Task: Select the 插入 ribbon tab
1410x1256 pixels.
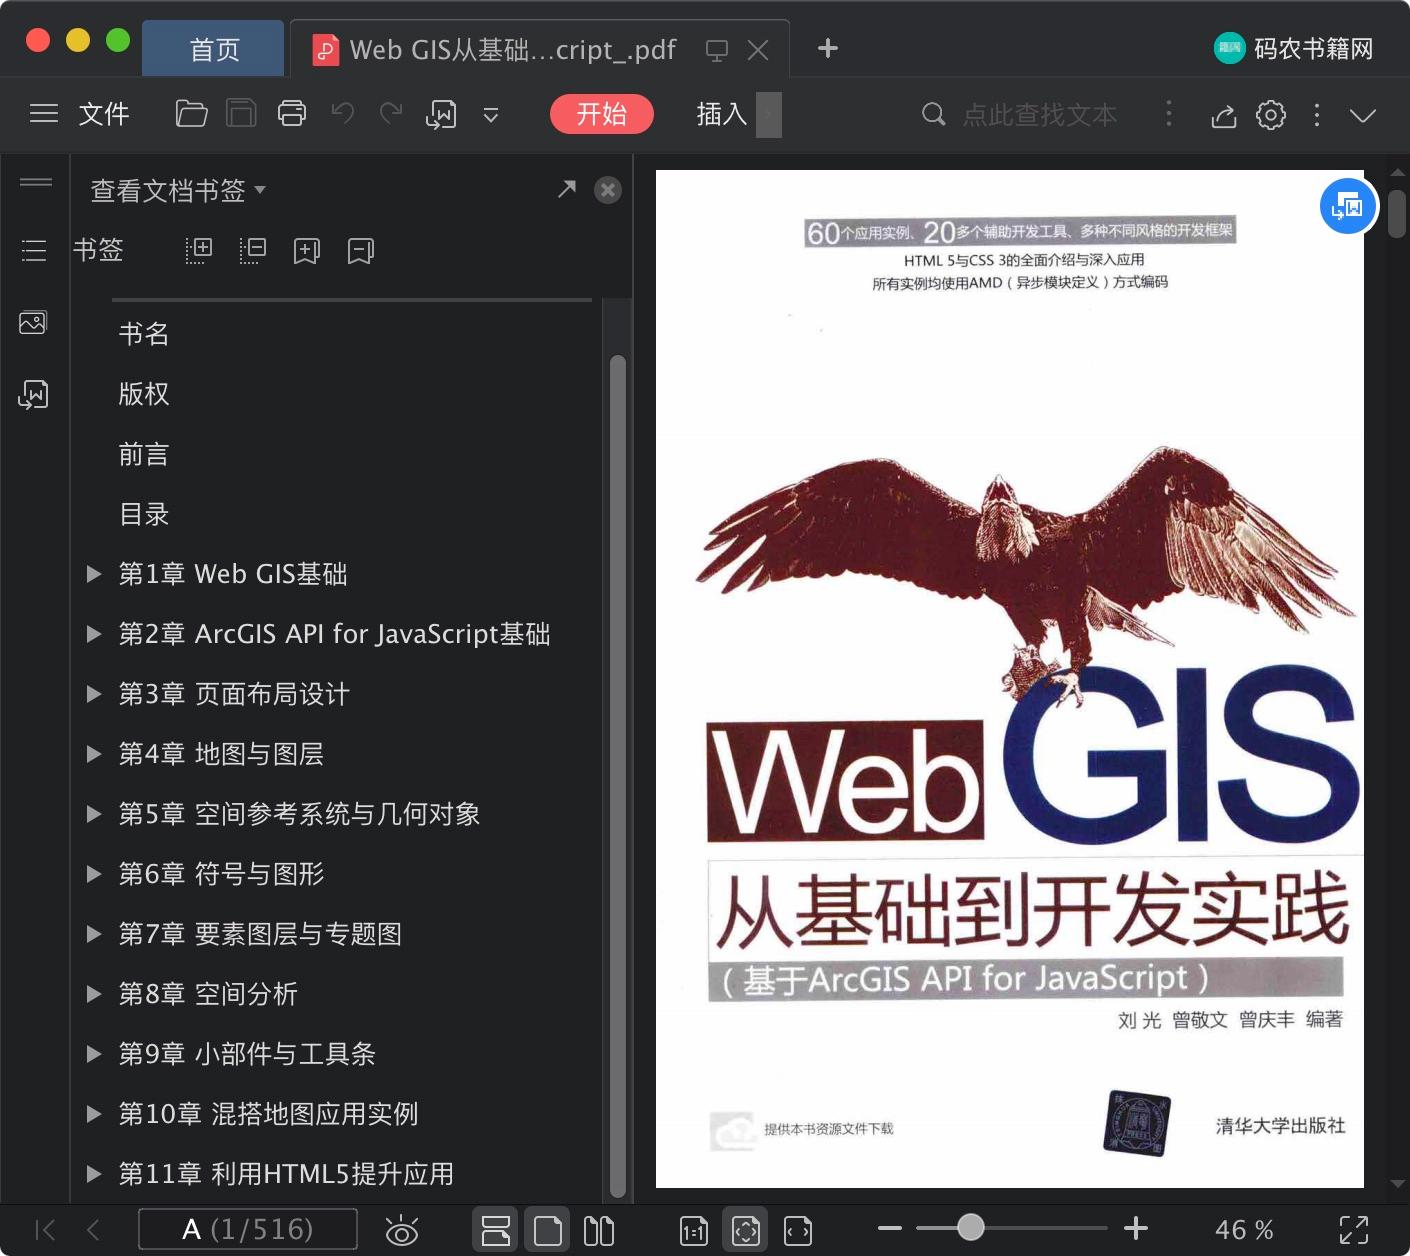Action: 722,114
